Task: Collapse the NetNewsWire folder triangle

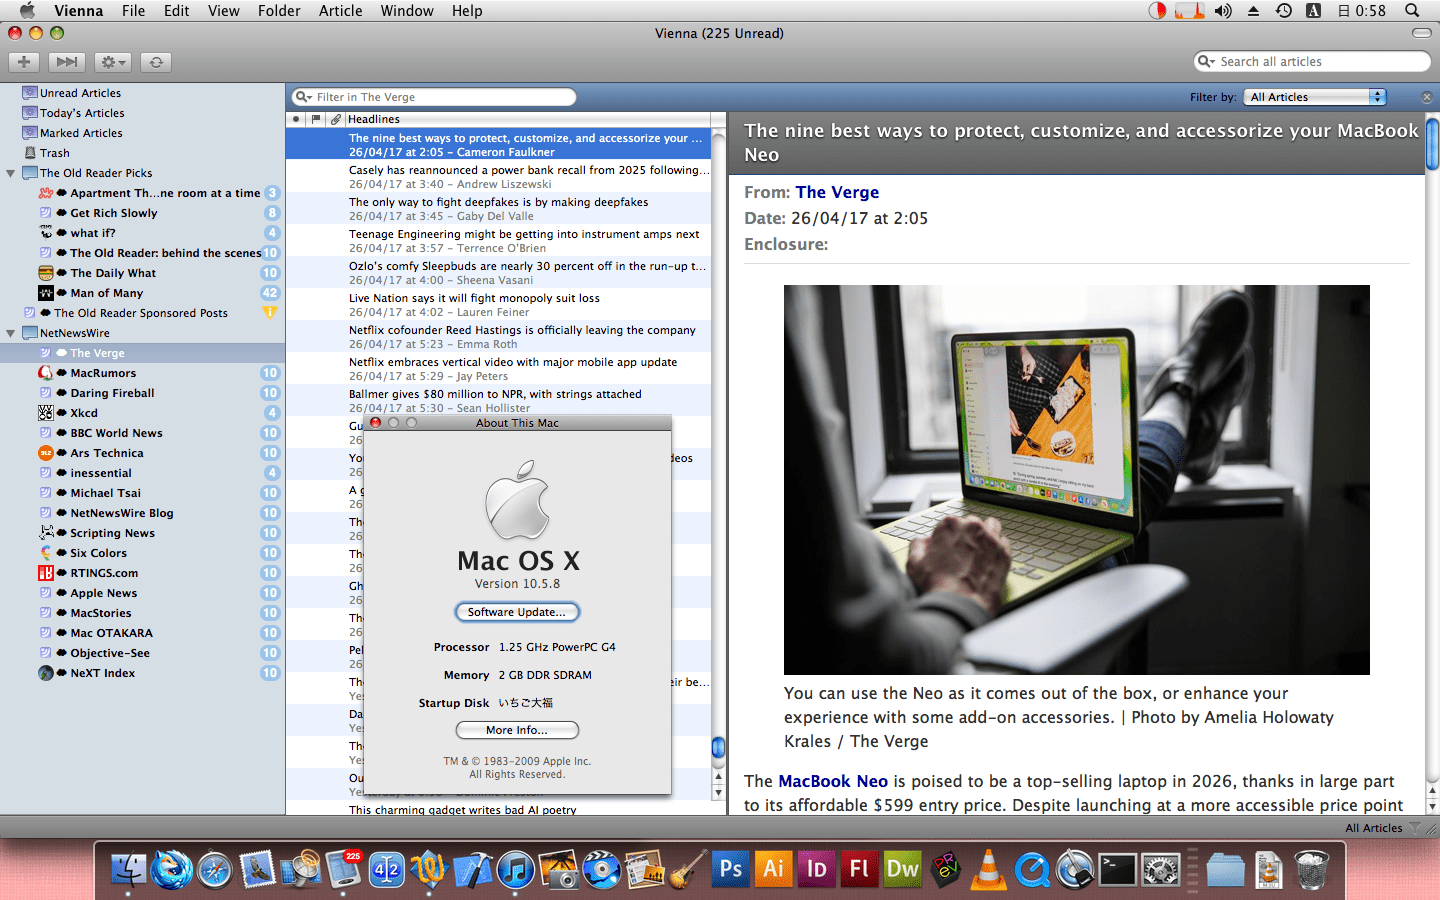Action: [x=11, y=333]
